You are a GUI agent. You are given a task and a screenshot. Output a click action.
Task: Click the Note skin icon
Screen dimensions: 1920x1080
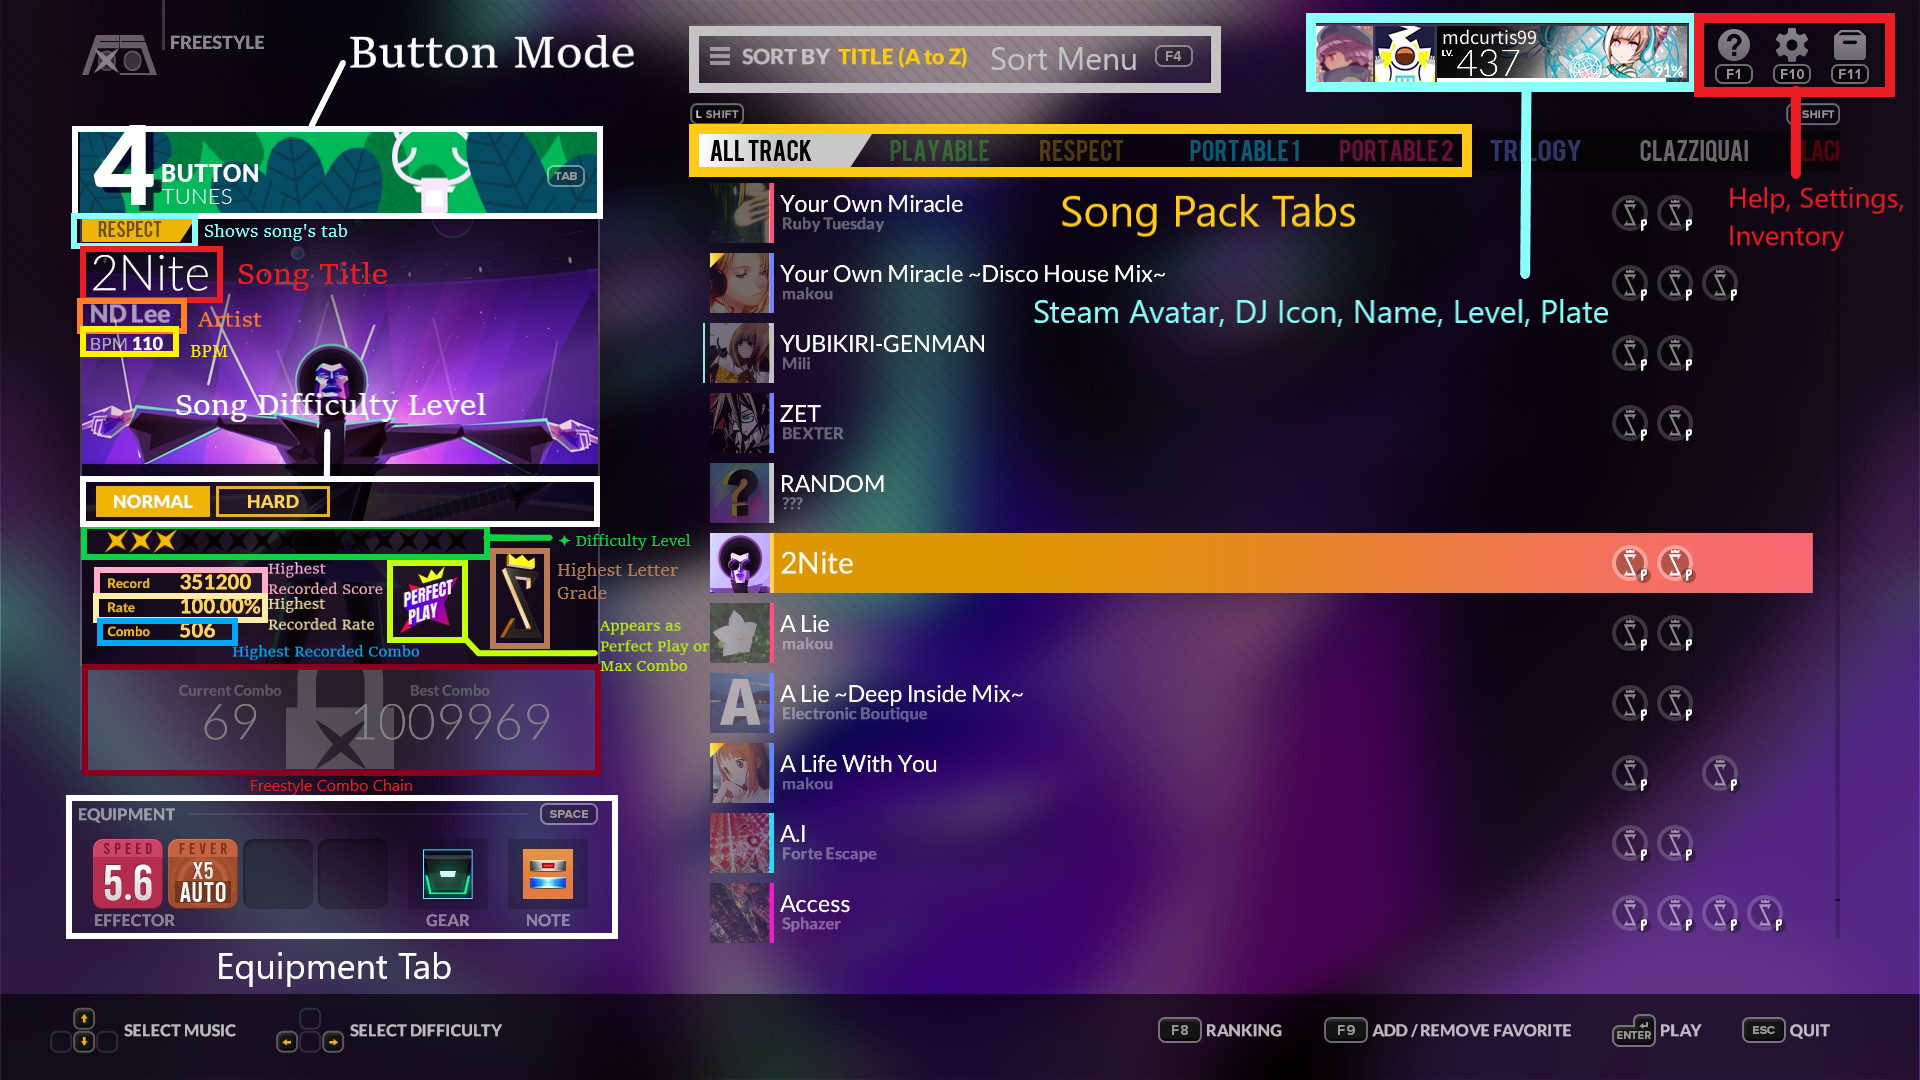548,874
